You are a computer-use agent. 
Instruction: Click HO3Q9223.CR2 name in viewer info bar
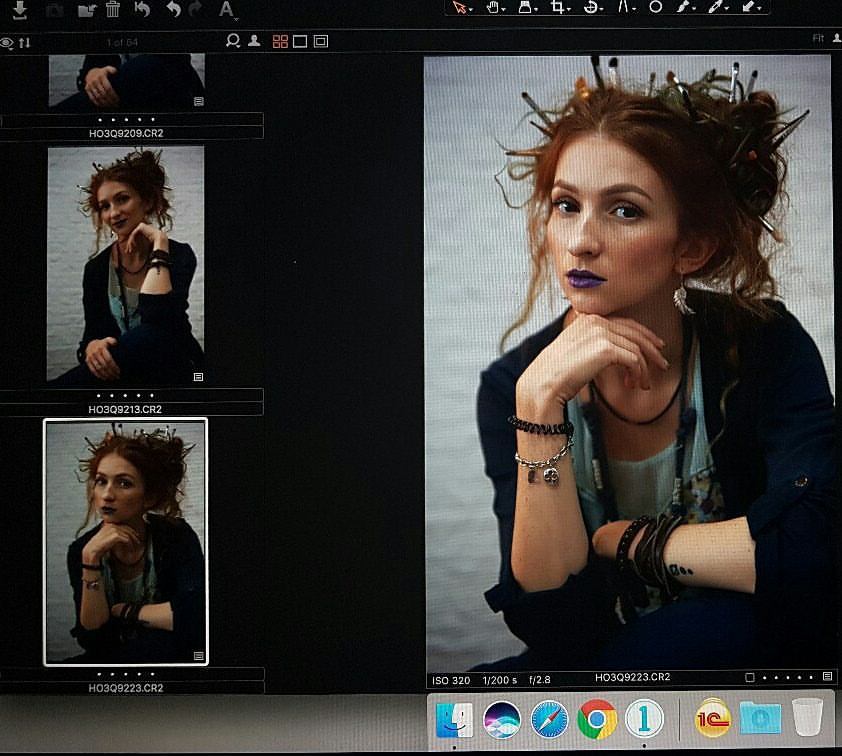point(632,677)
